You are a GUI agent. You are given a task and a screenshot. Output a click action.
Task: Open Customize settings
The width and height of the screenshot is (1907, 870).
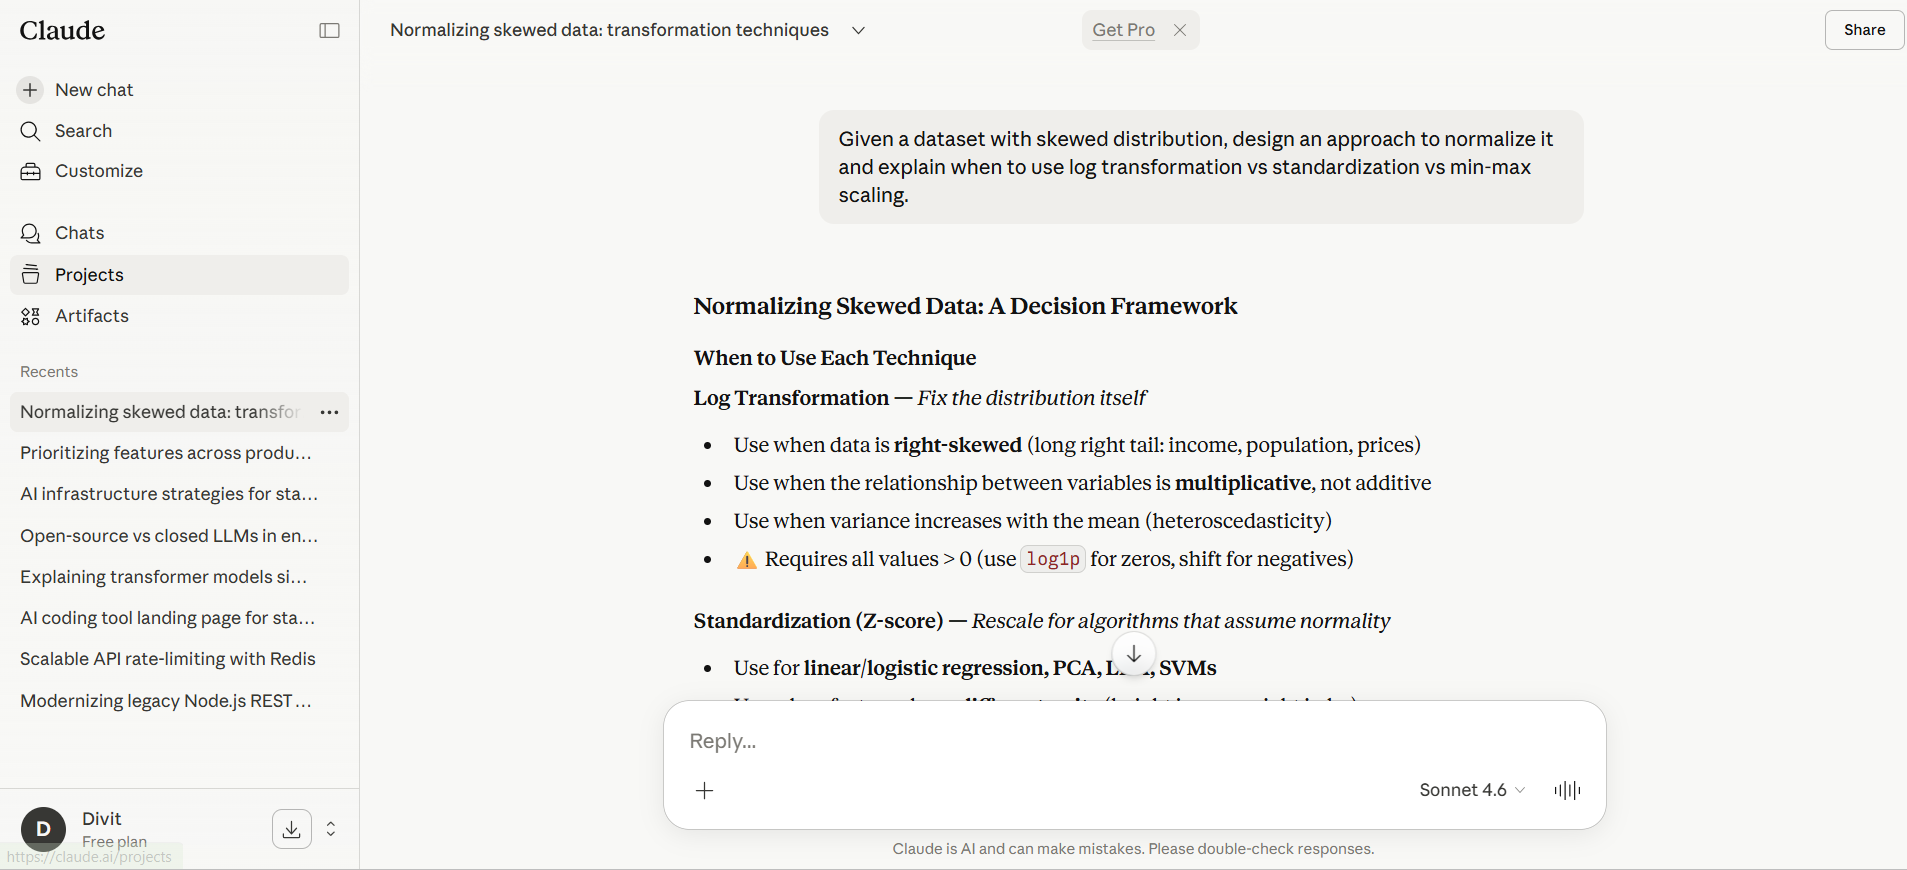[x=97, y=171]
